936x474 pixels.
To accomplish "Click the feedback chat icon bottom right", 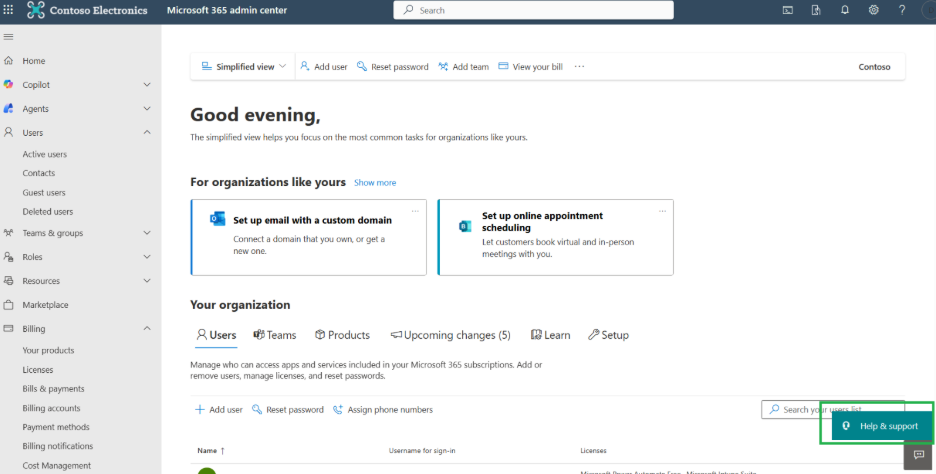I will [919, 455].
